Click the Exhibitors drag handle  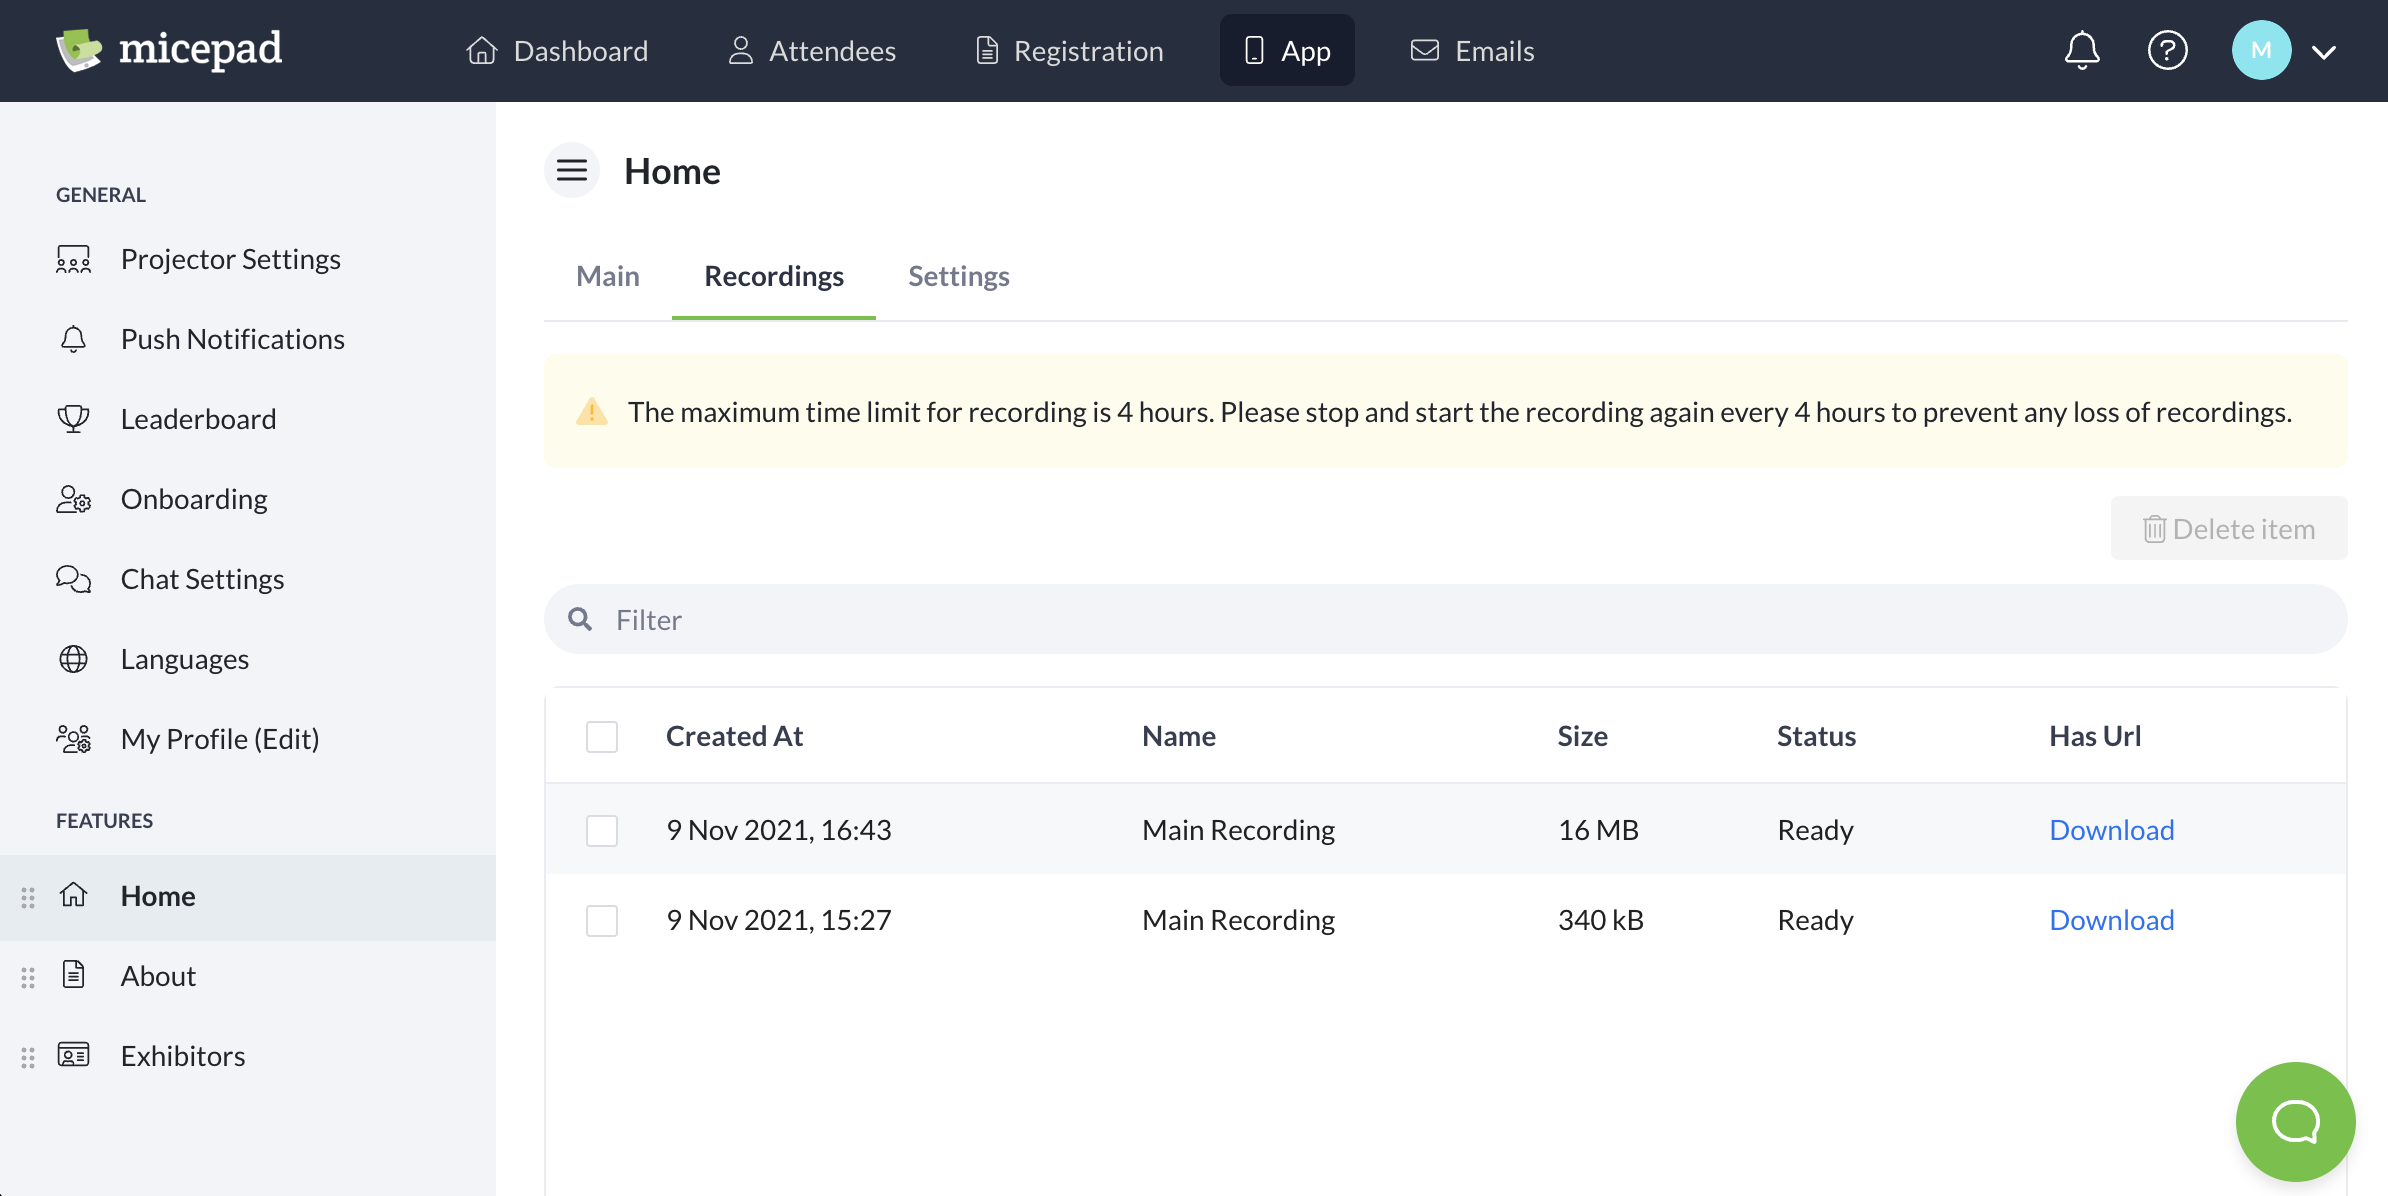pyautogui.click(x=28, y=1057)
